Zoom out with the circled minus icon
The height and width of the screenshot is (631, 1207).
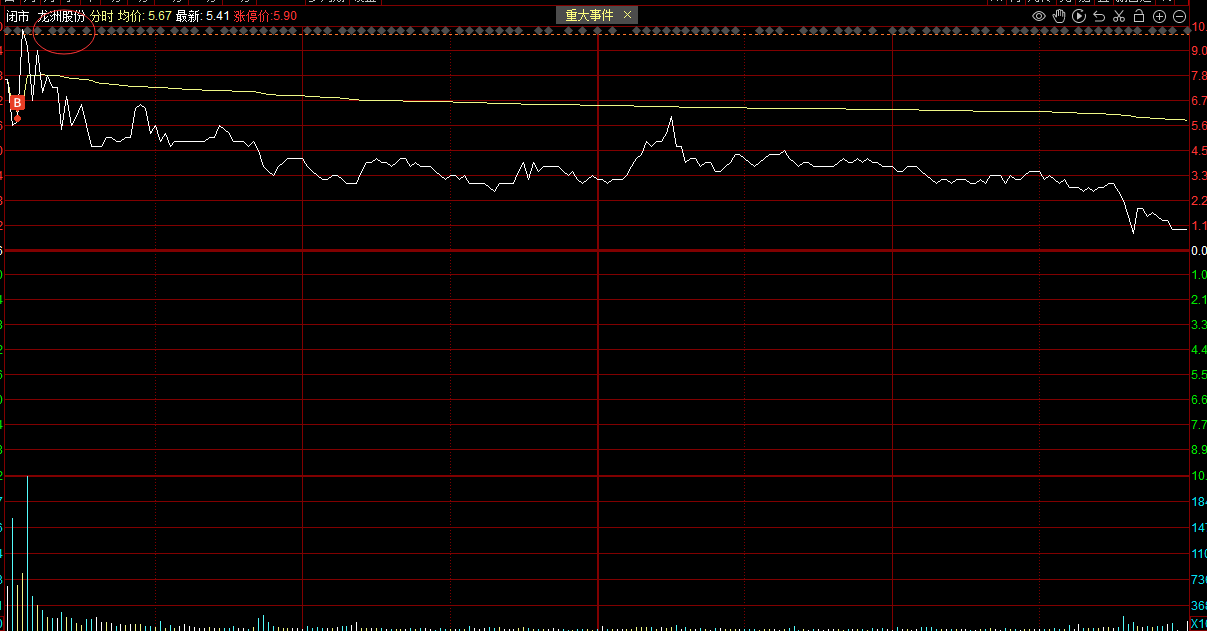[1180, 17]
